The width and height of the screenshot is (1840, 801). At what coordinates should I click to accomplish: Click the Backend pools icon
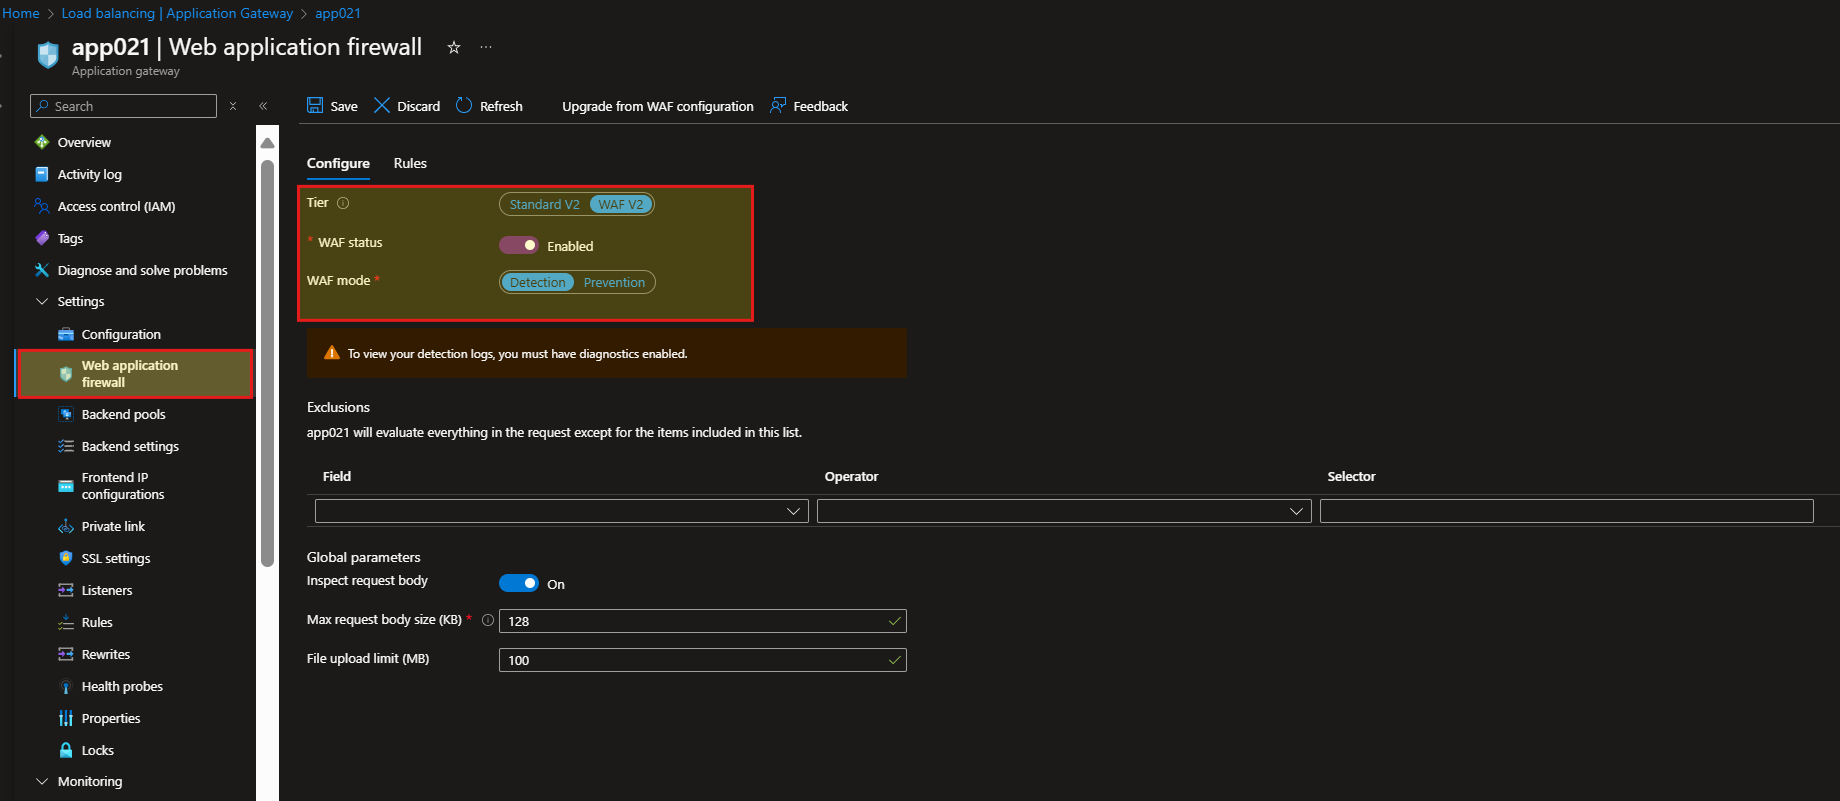[x=66, y=414]
